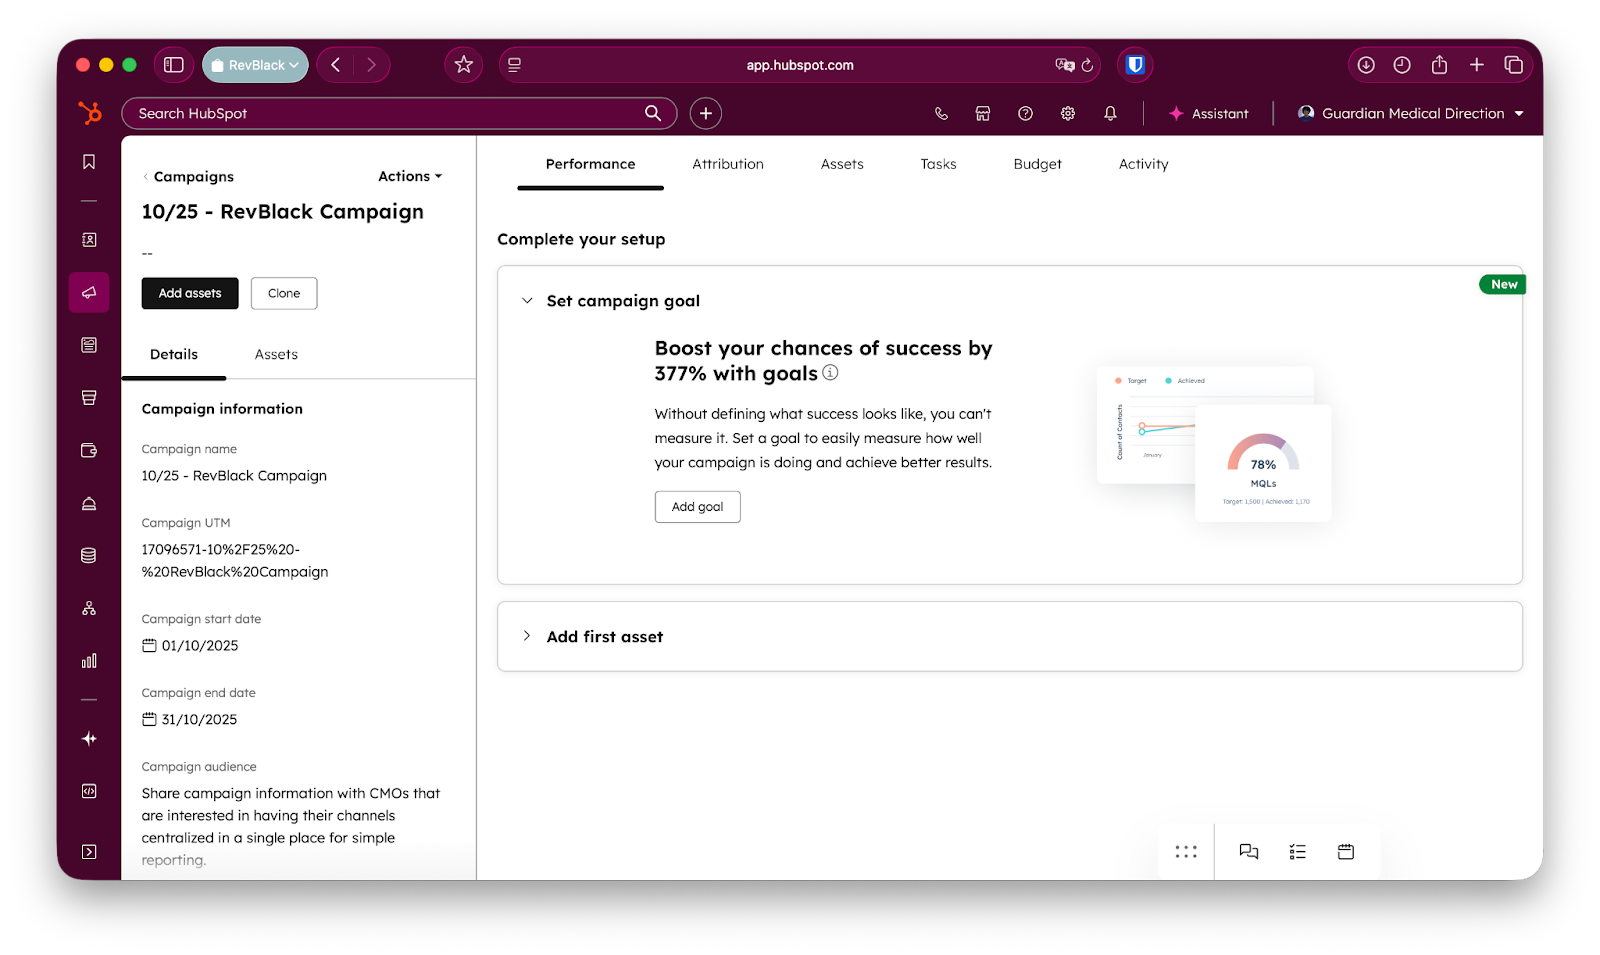
Task: Switch to the Budget tab
Action: pyautogui.click(x=1037, y=164)
